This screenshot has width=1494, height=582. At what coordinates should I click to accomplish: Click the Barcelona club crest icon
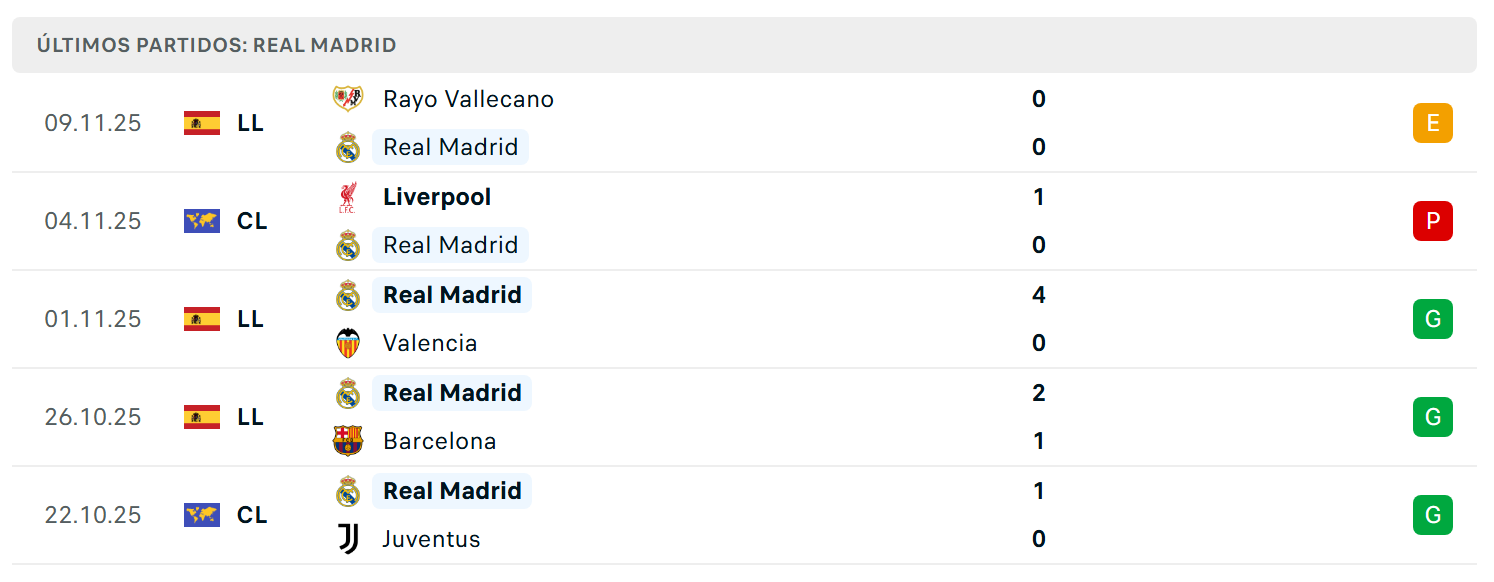pyautogui.click(x=347, y=441)
